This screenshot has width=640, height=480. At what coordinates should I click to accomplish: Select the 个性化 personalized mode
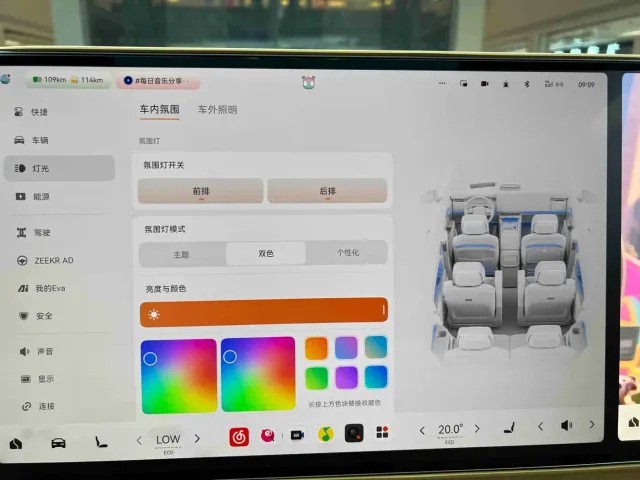pyautogui.click(x=347, y=253)
